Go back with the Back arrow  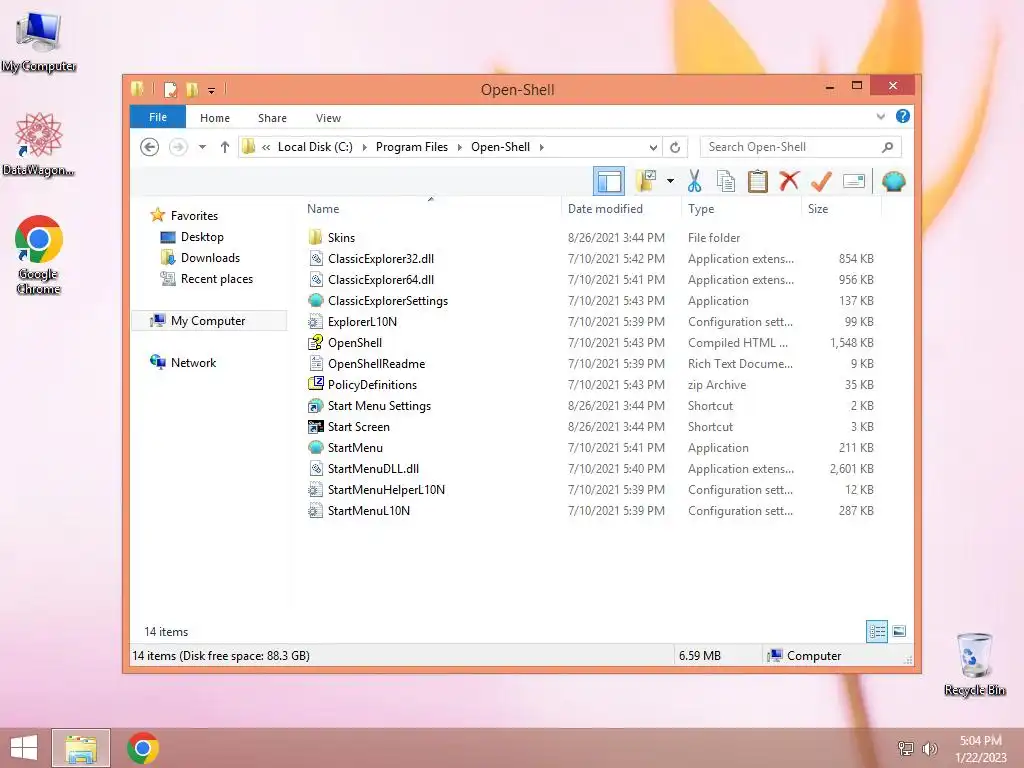(150, 147)
